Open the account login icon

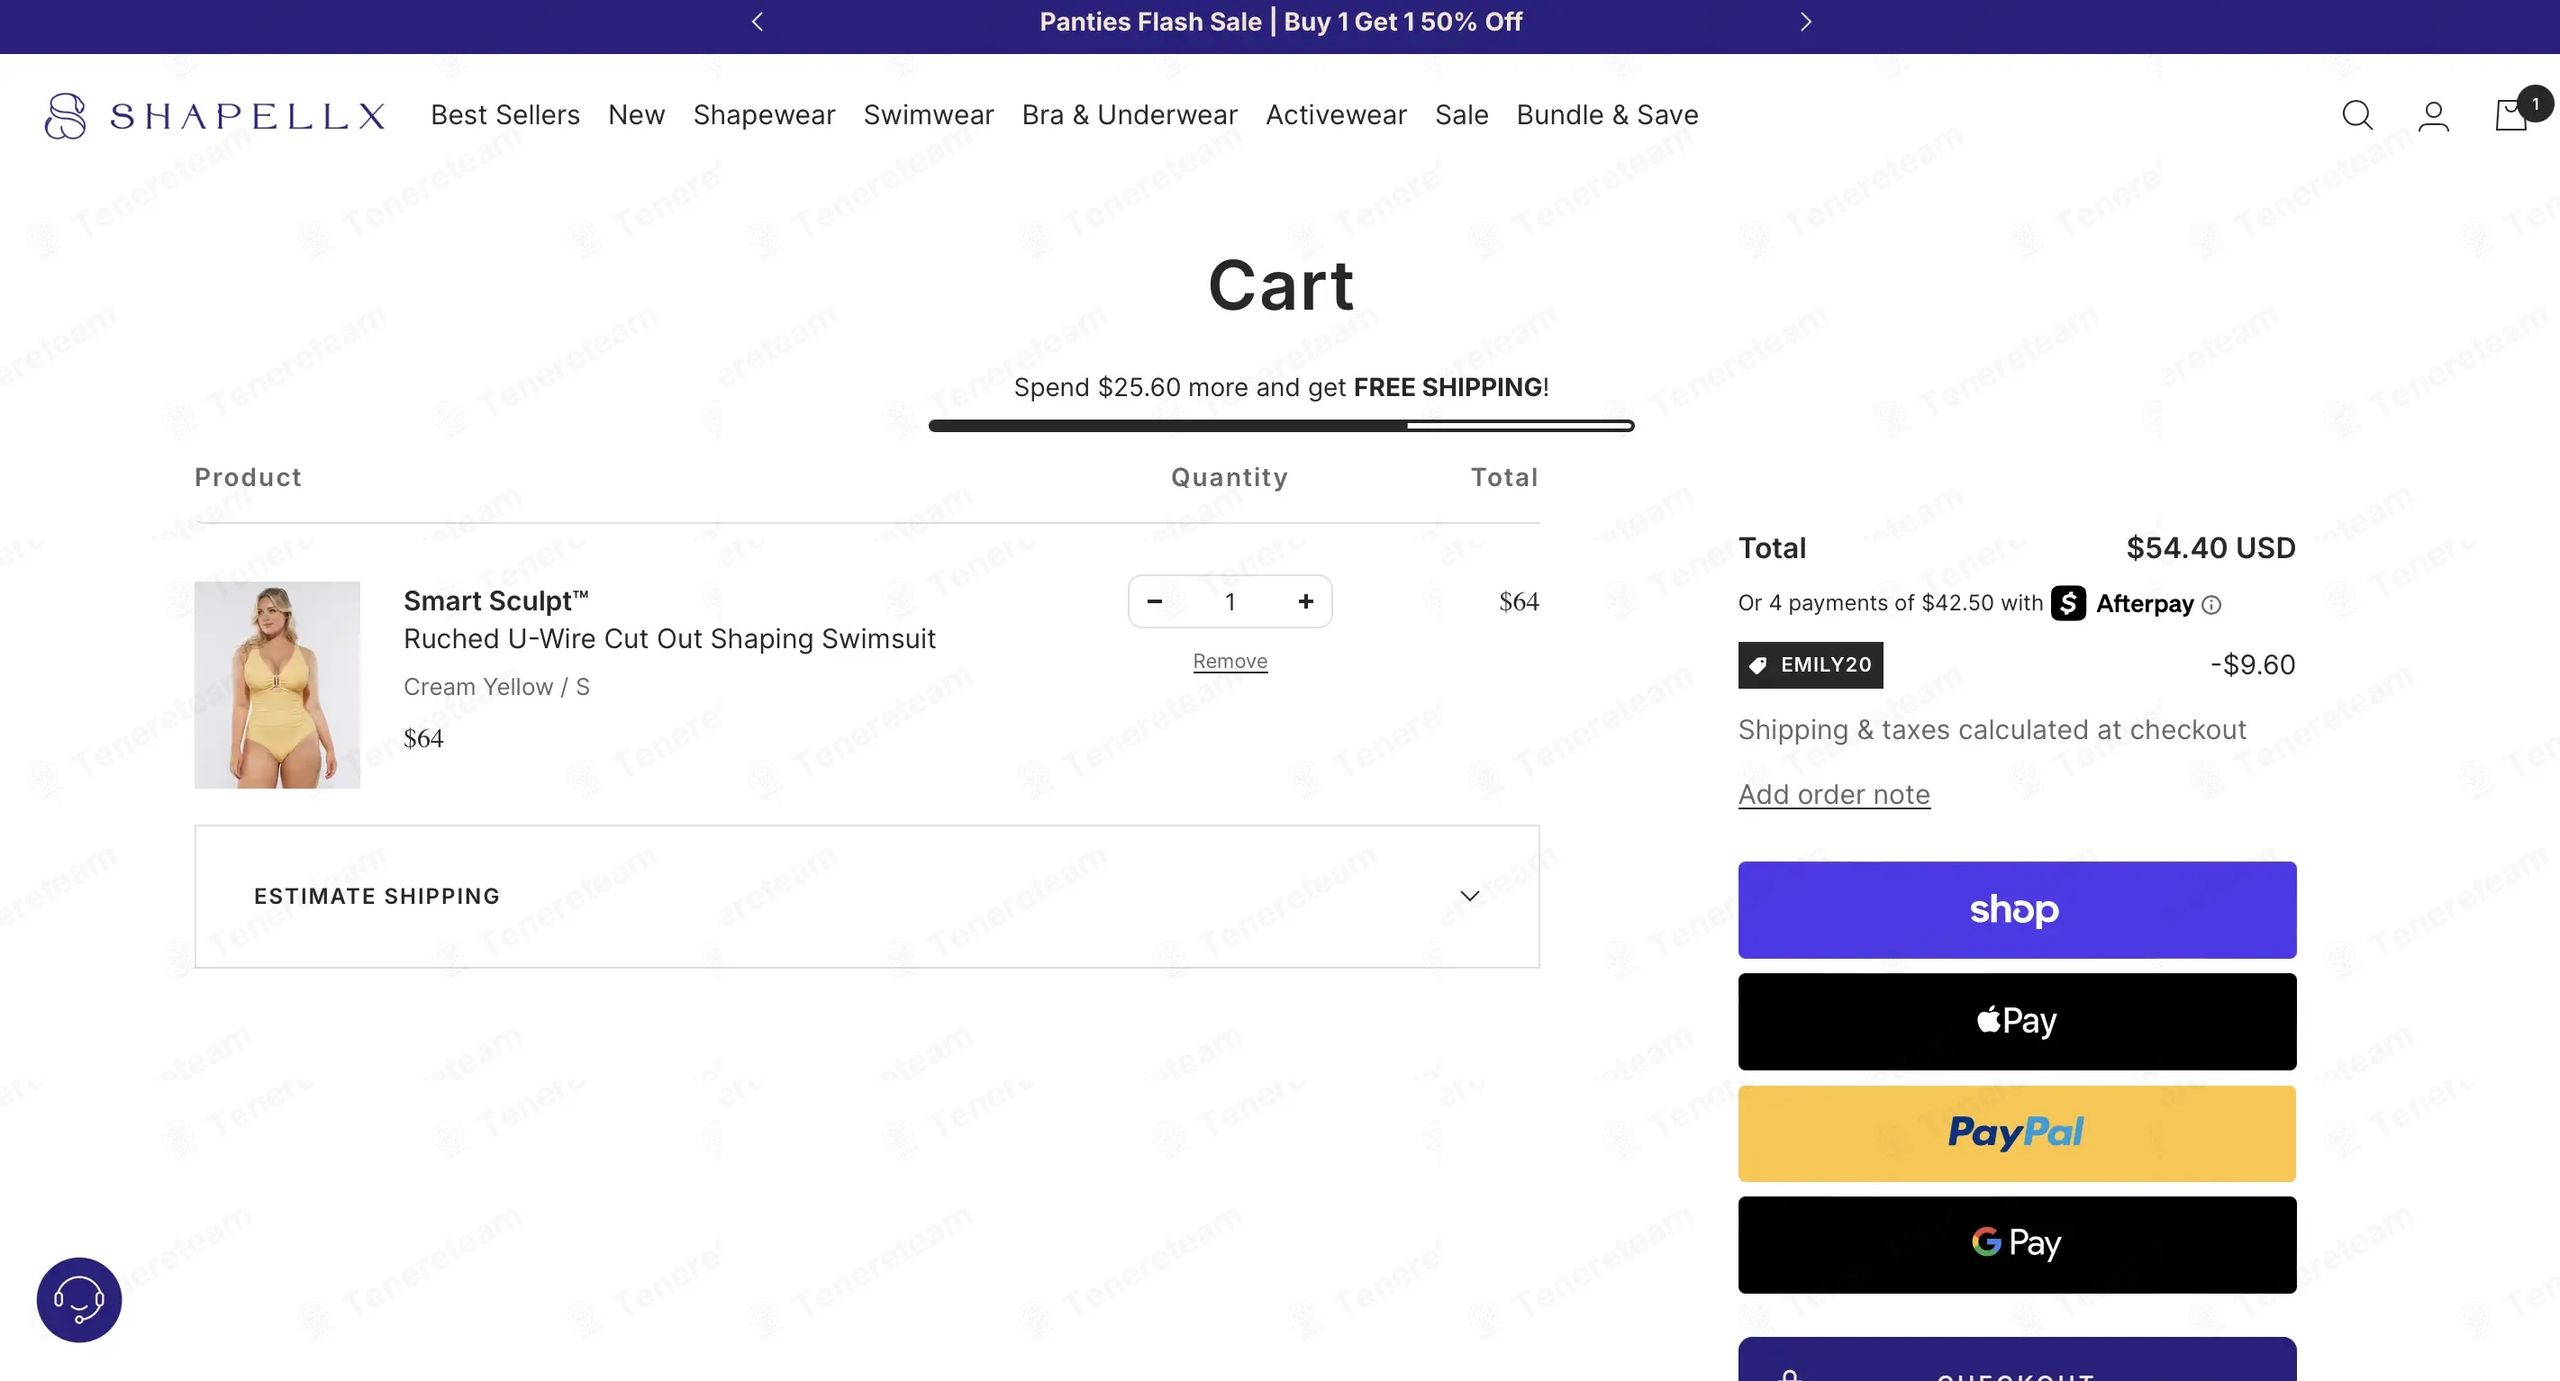2433,116
